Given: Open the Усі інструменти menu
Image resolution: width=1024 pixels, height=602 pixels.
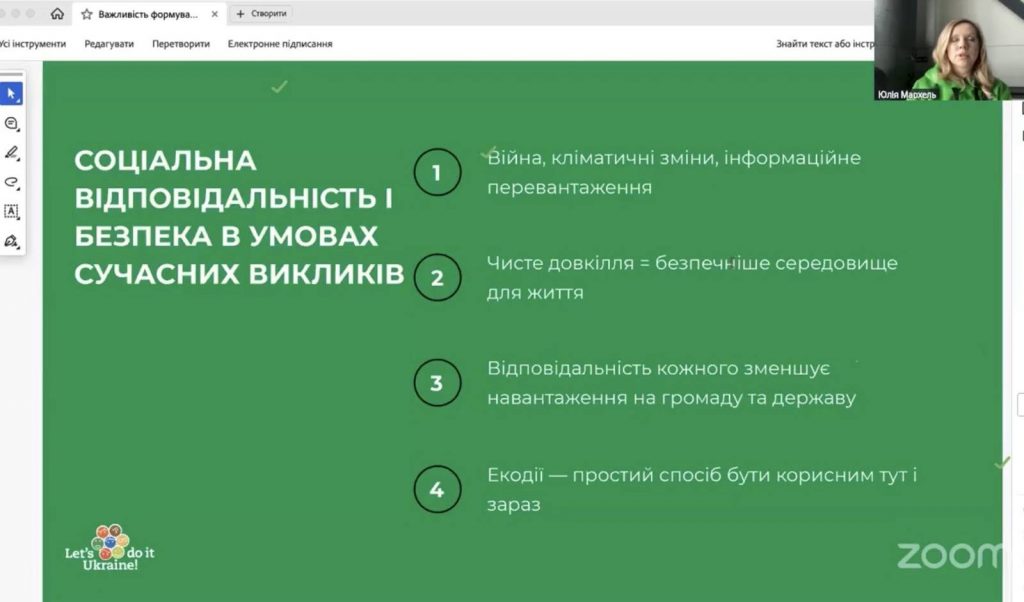Looking at the screenshot, I should (x=33, y=44).
